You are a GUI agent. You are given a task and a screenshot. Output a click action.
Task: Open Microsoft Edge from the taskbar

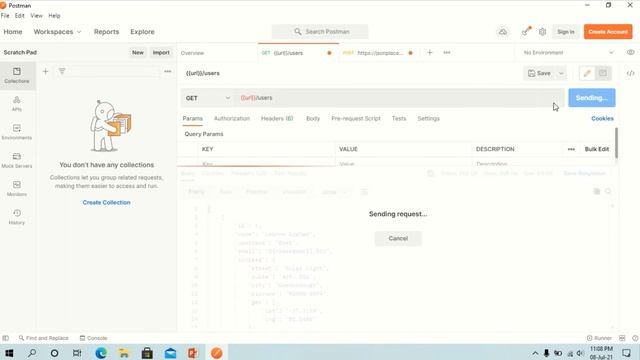point(101,353)
